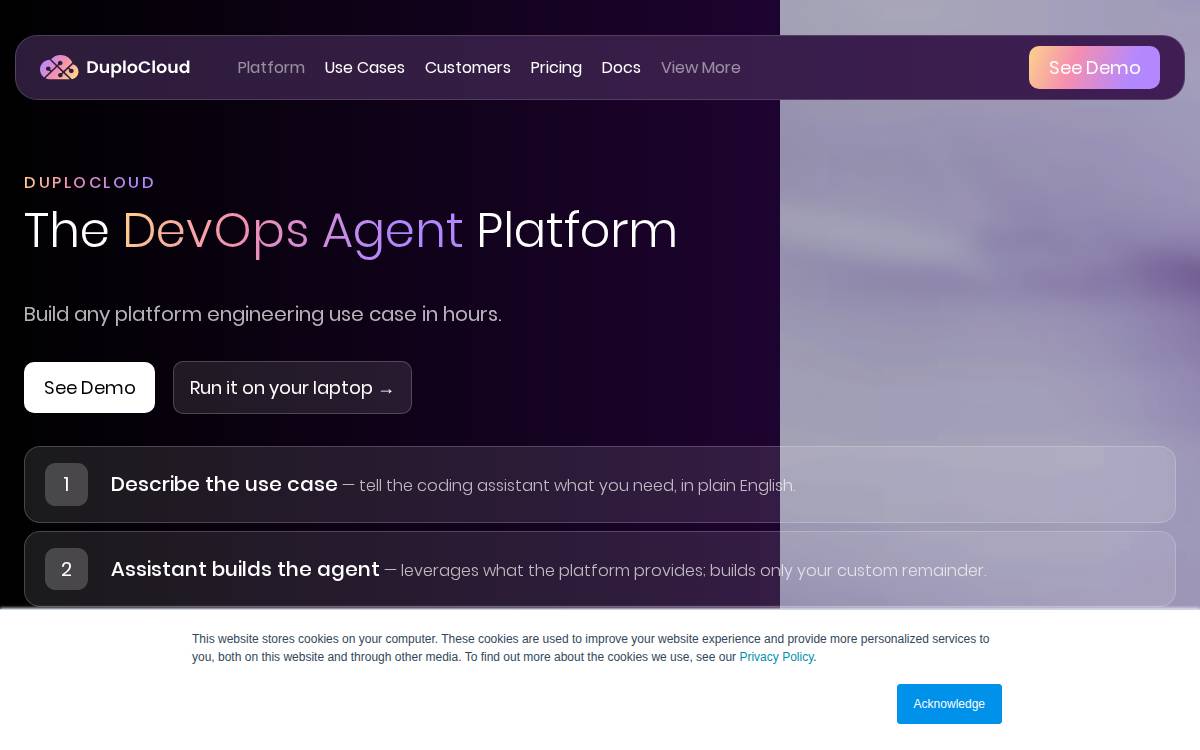1200x750 pixels.
Task: Open the Pricing page link
Action: (x=556, y=67)
